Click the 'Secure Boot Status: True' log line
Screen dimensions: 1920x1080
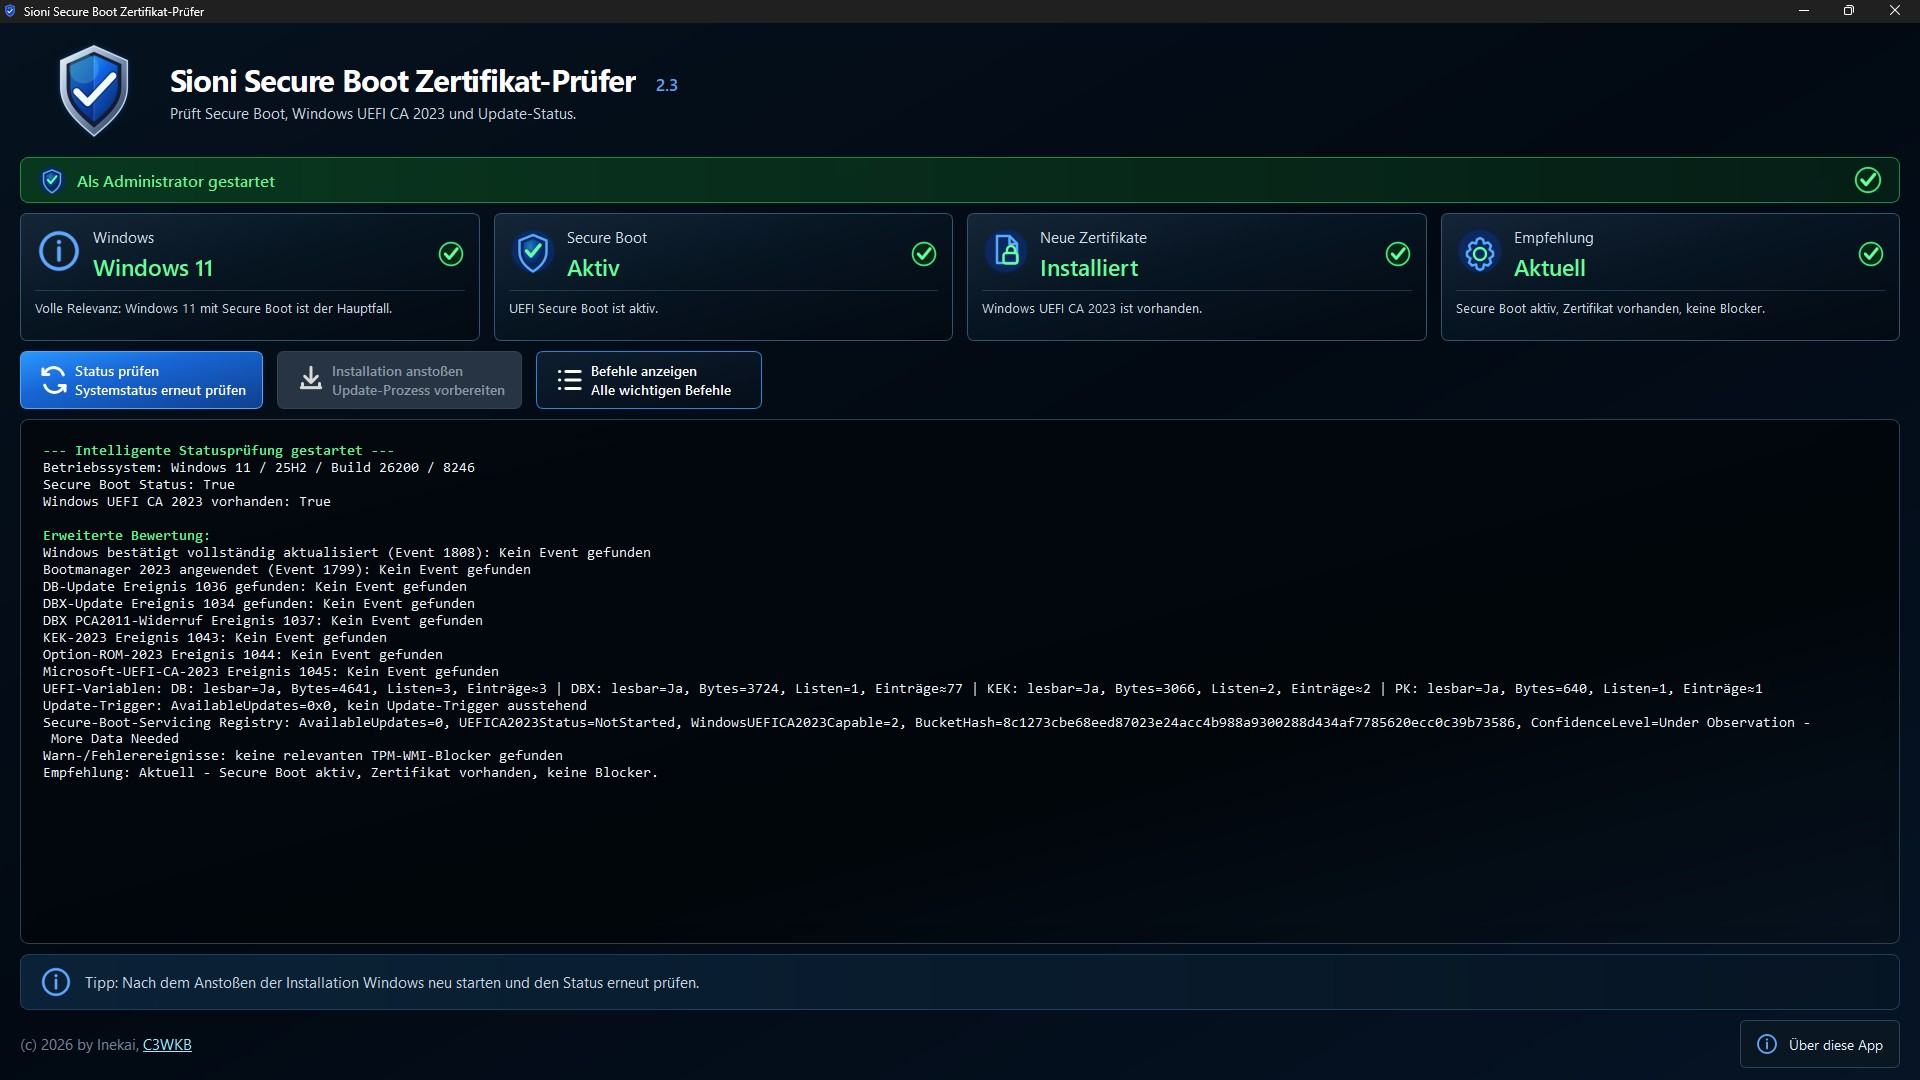pyautogui.click(x=139, y=485)
